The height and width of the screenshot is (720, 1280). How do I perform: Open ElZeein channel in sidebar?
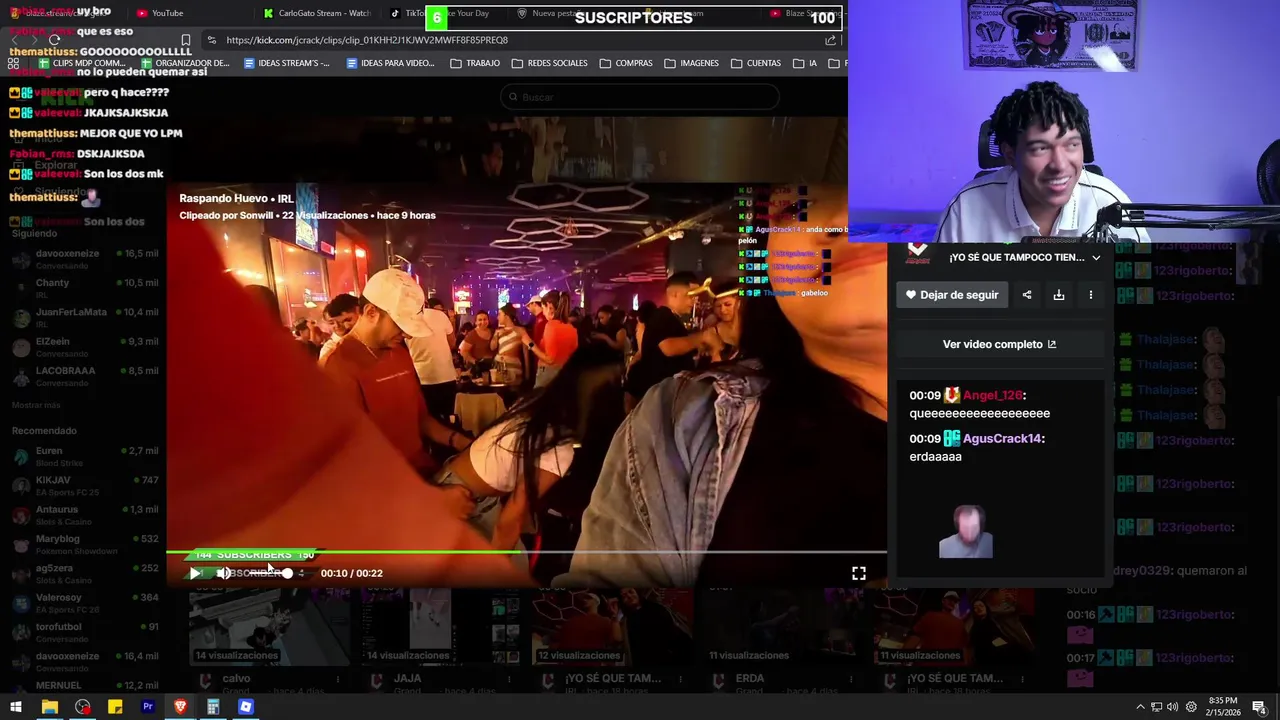point(85,346)
